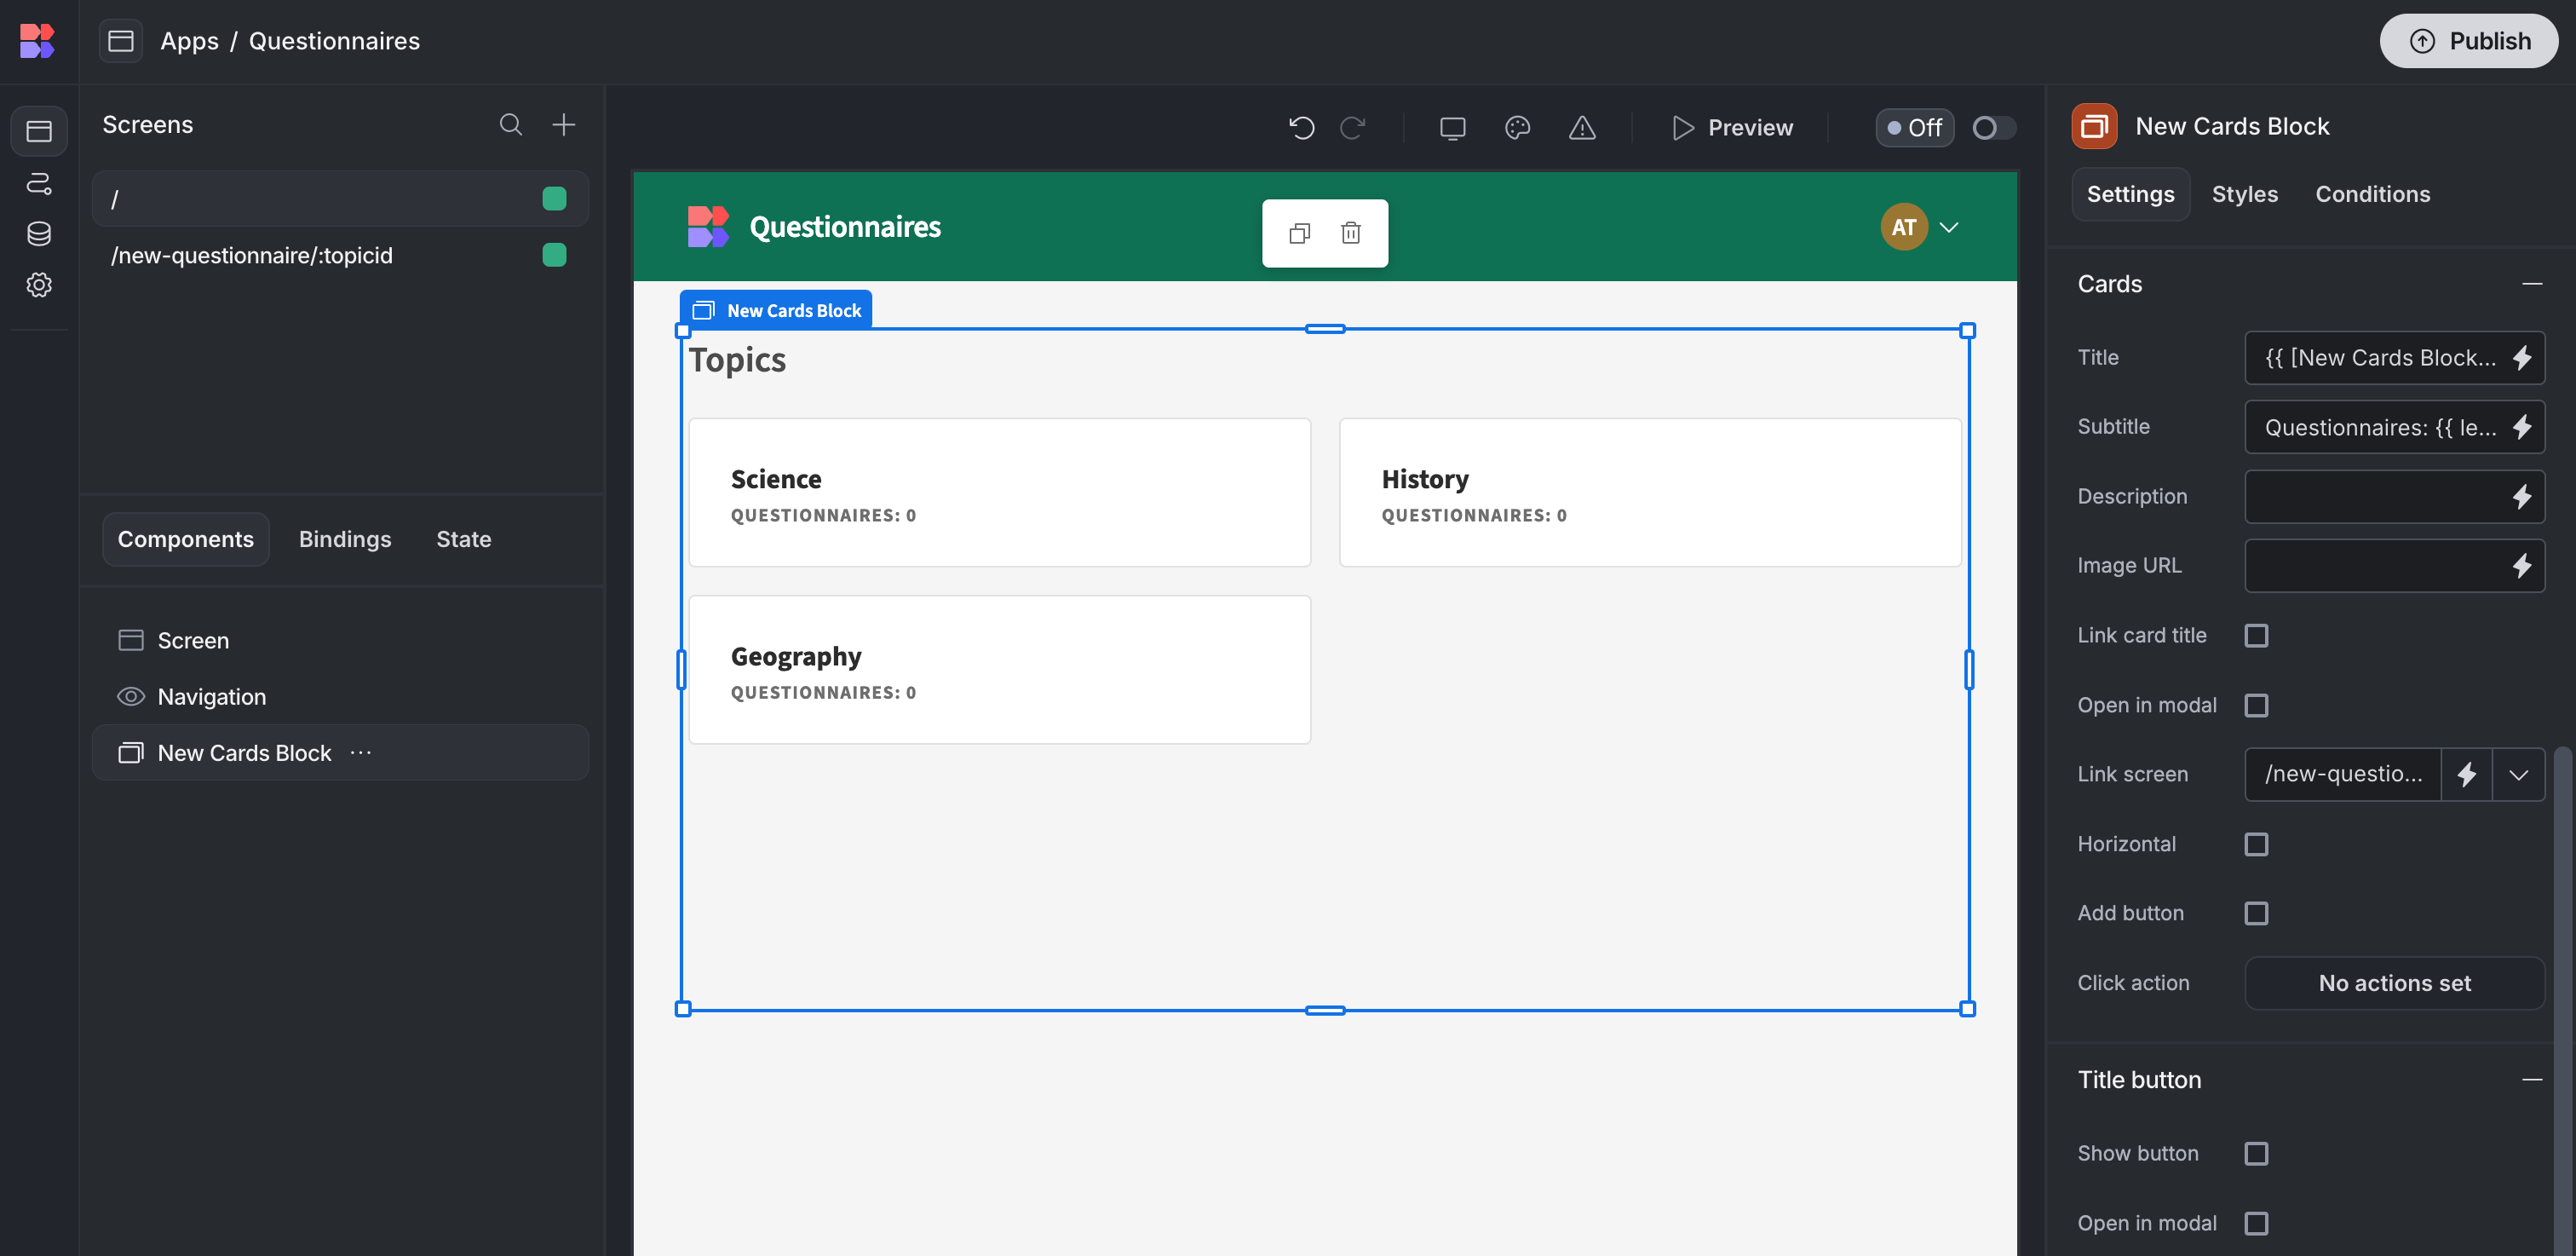
Task: Select the /new-questionnaire/:topicid screen's green swatch
Action: 554,255
